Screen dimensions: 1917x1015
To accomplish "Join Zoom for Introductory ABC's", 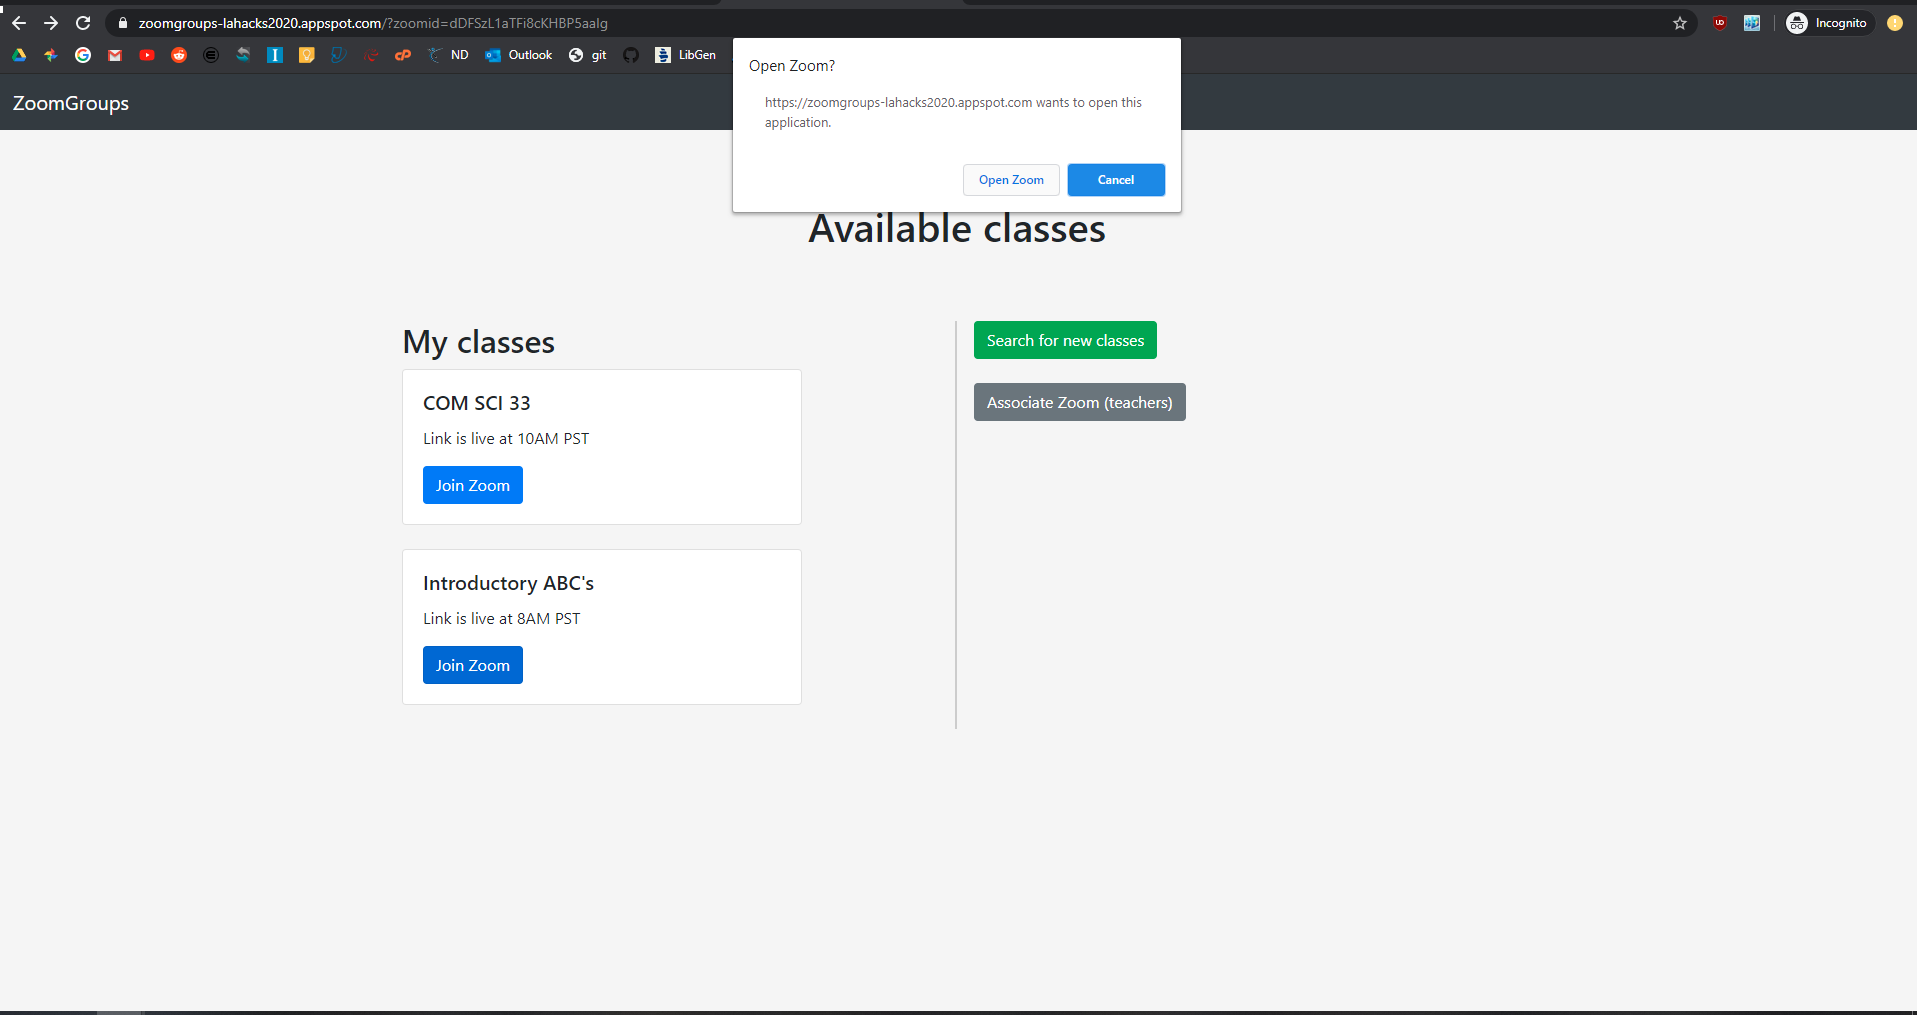I will (473, 665).
